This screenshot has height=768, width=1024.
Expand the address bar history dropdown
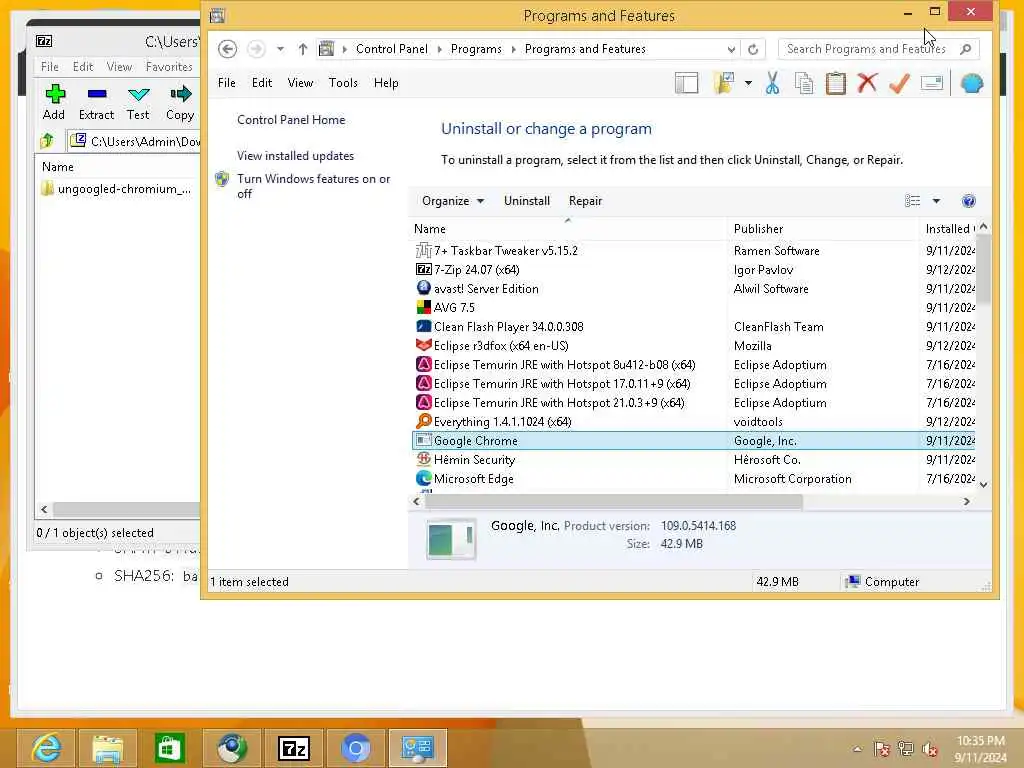point(731,49)
